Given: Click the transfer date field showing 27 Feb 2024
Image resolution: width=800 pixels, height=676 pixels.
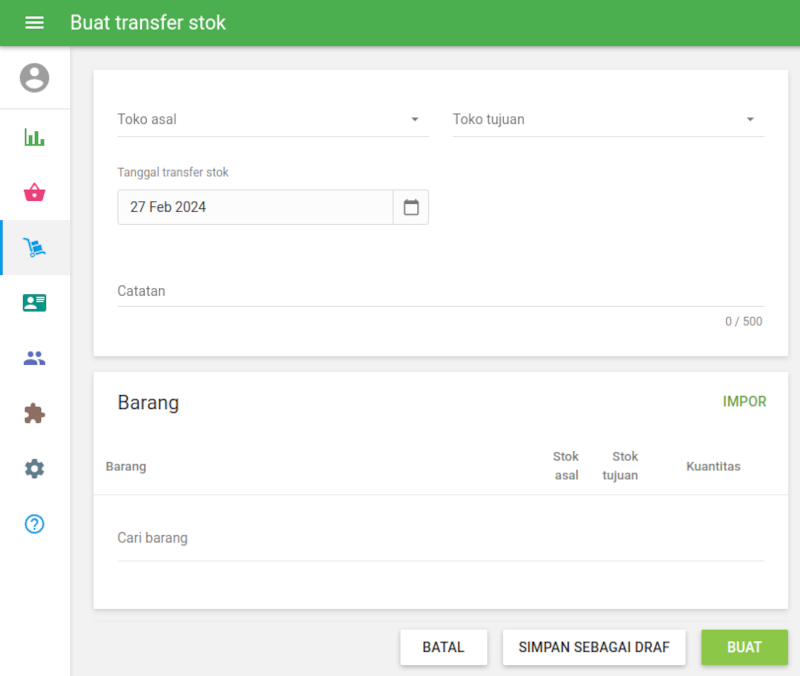Looking at the screenshot, I should 255,207.
